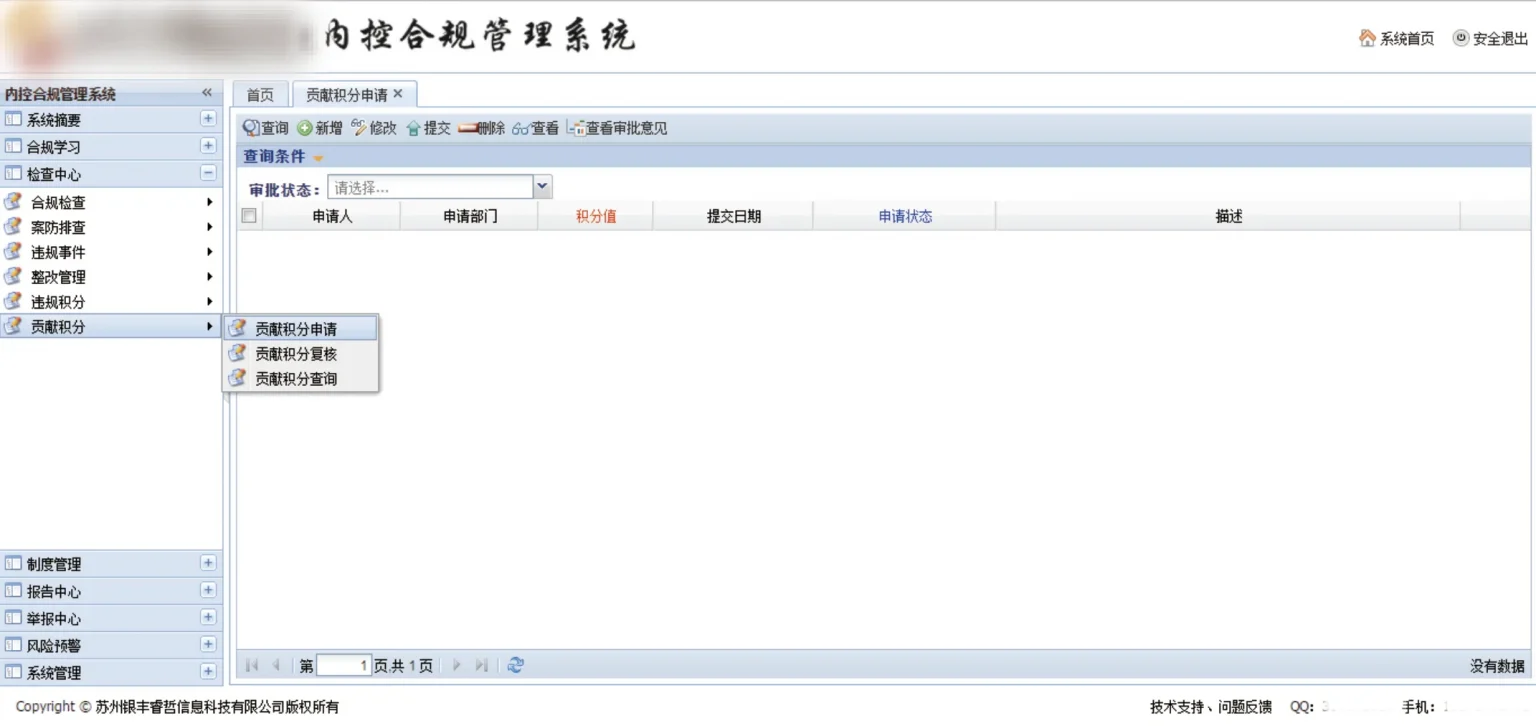Refresh the table using the pager refresh icon
Image resolution: width=1536 pixels, height=726 pixels.
(515, 665)
